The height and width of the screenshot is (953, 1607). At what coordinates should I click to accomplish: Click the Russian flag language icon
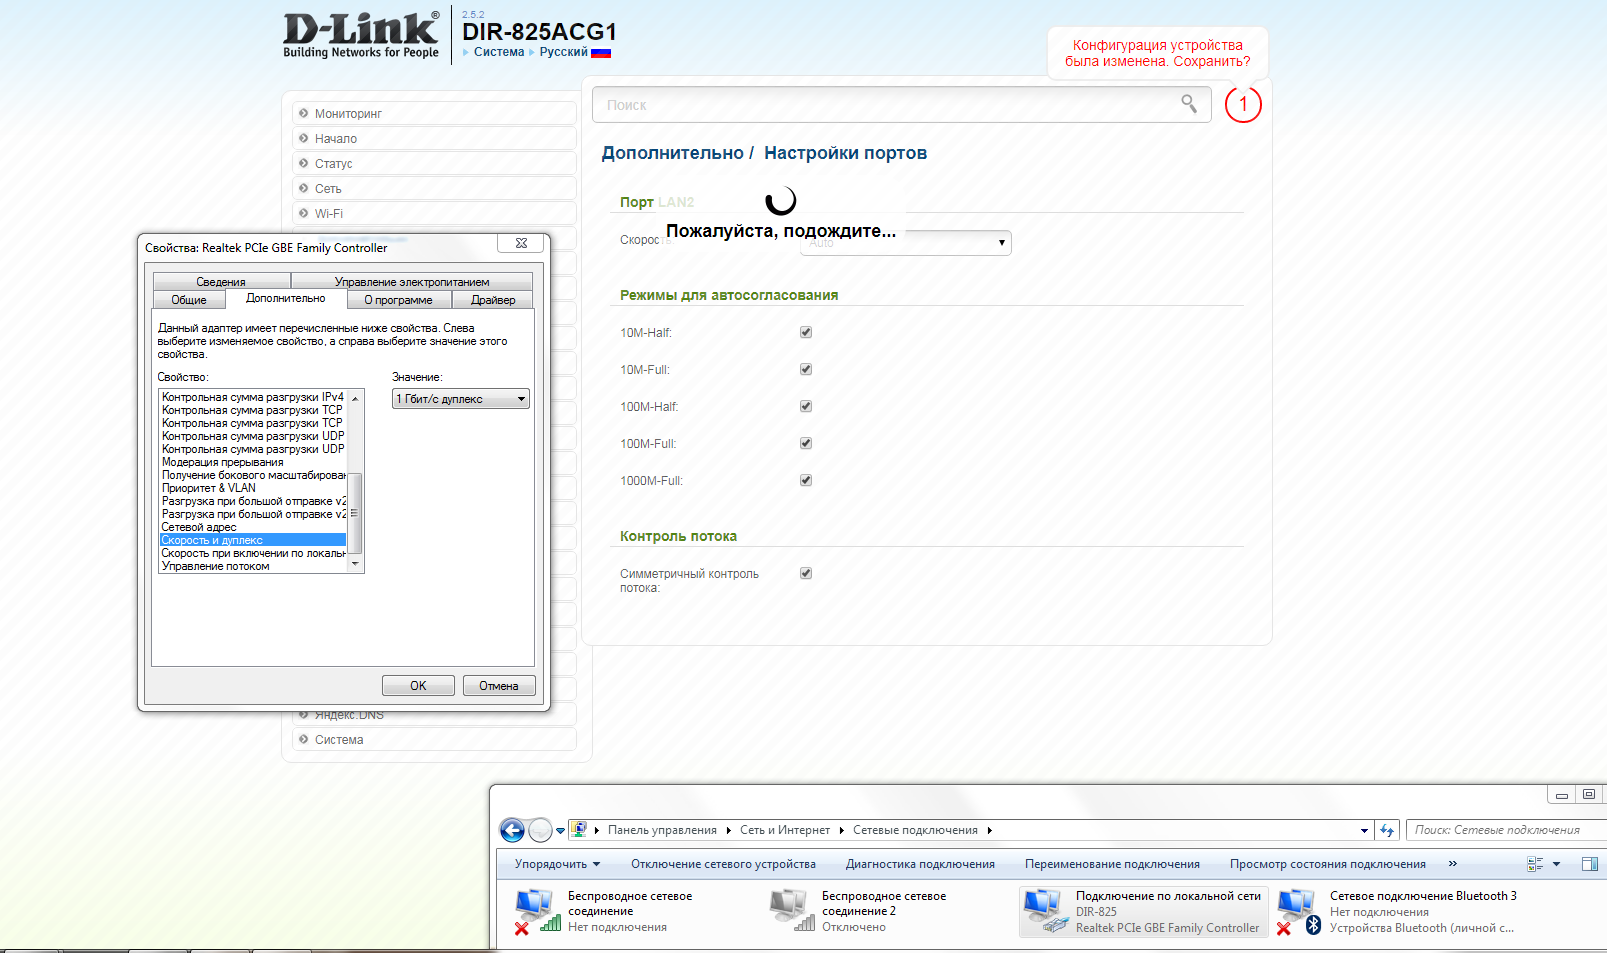601,53
